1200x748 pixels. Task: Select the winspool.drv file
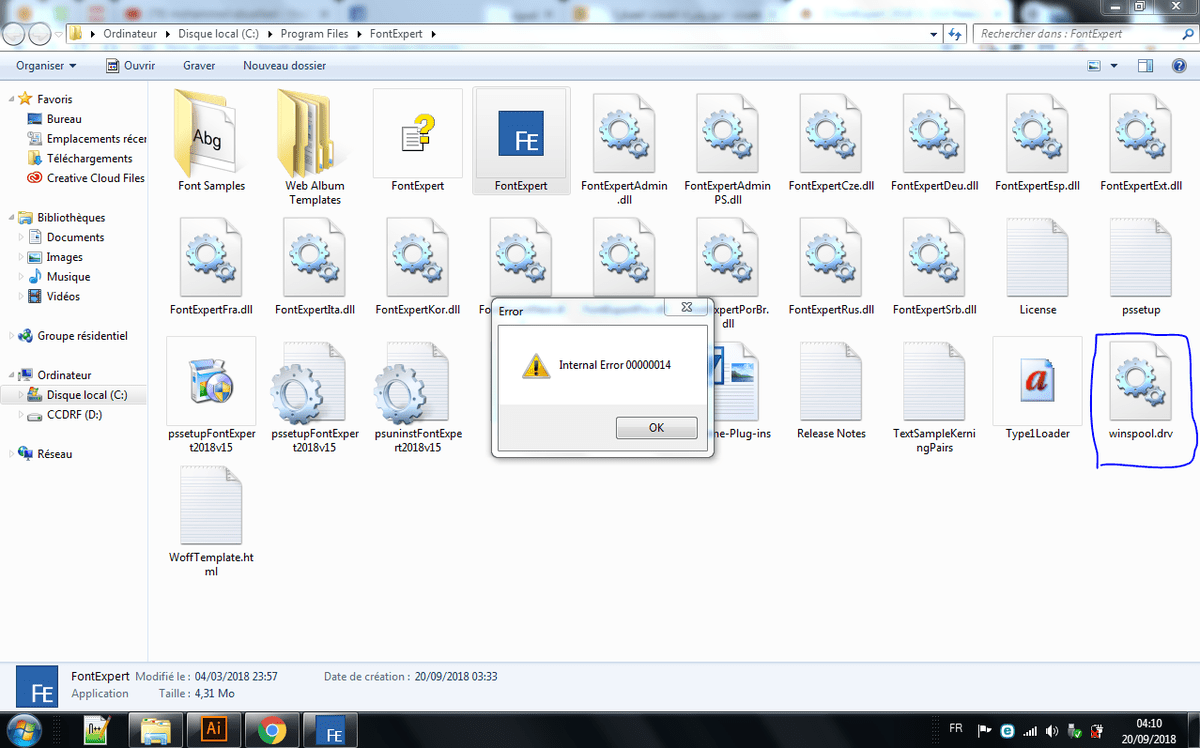point(1141,388)
